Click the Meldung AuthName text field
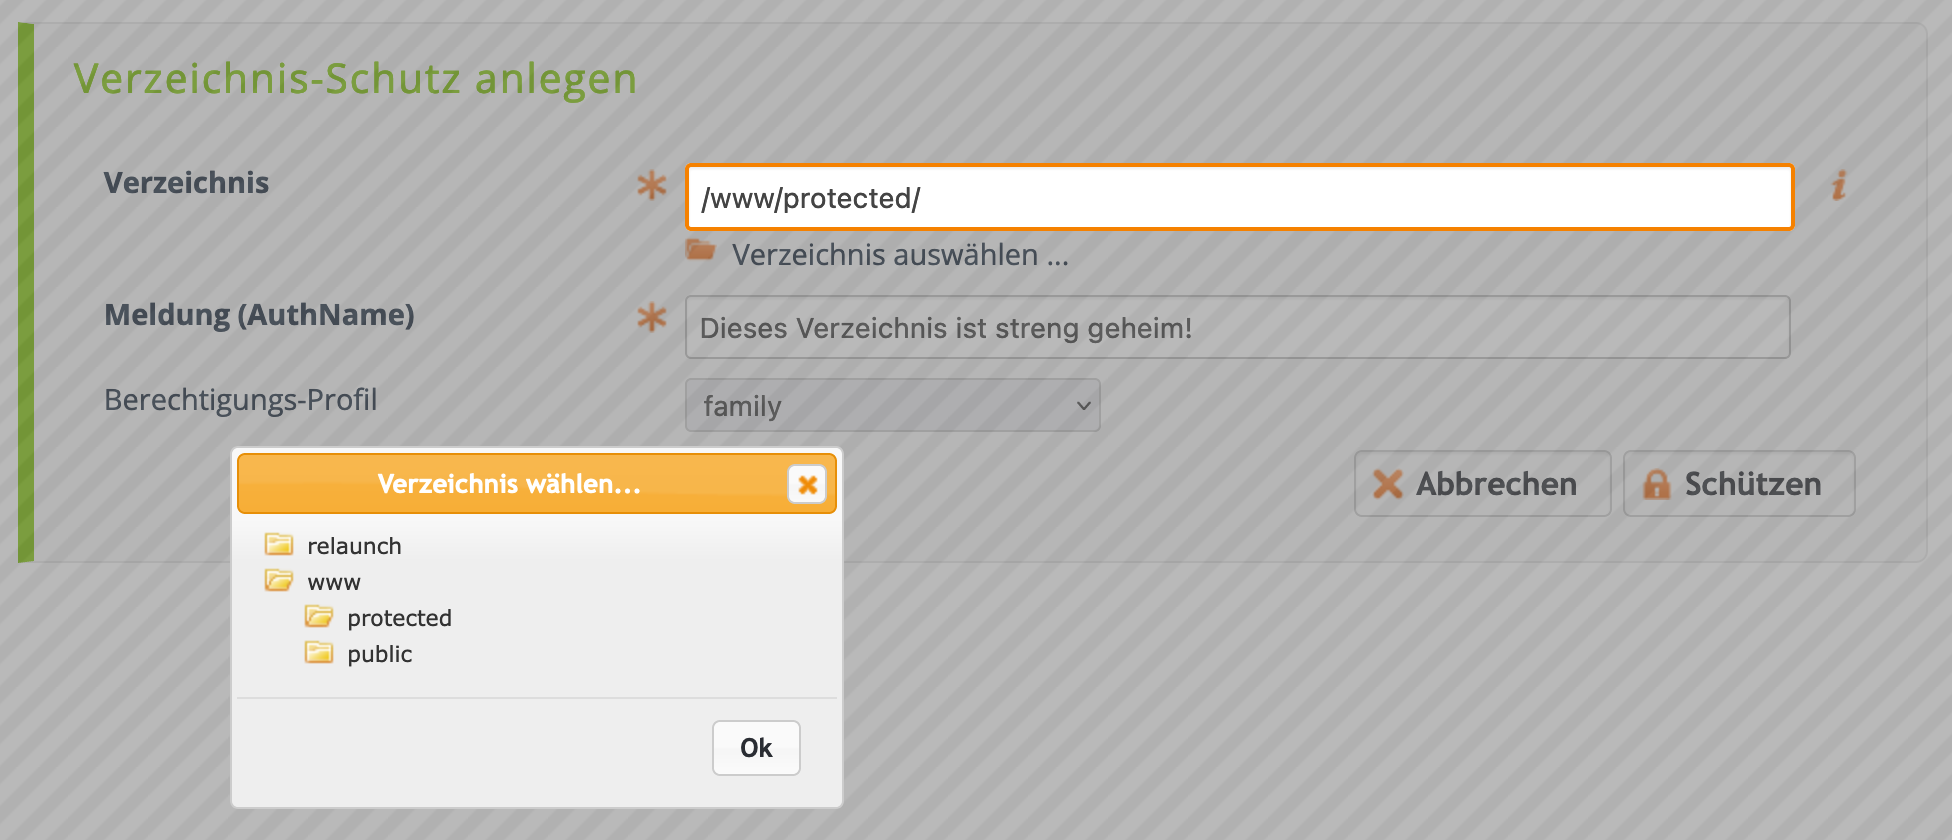Image resolution: width=1952 pixels, height=840 pixels. (x=1237, y=327)
